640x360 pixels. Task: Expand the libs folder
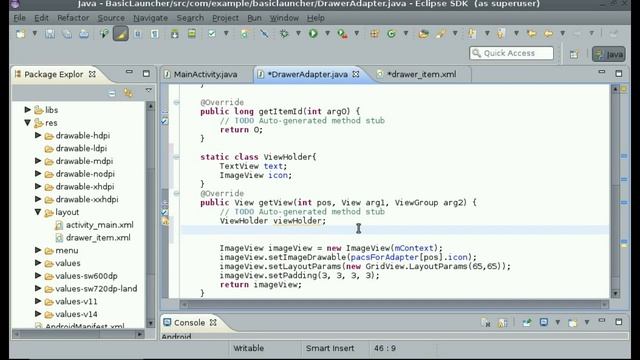[27, 109]
